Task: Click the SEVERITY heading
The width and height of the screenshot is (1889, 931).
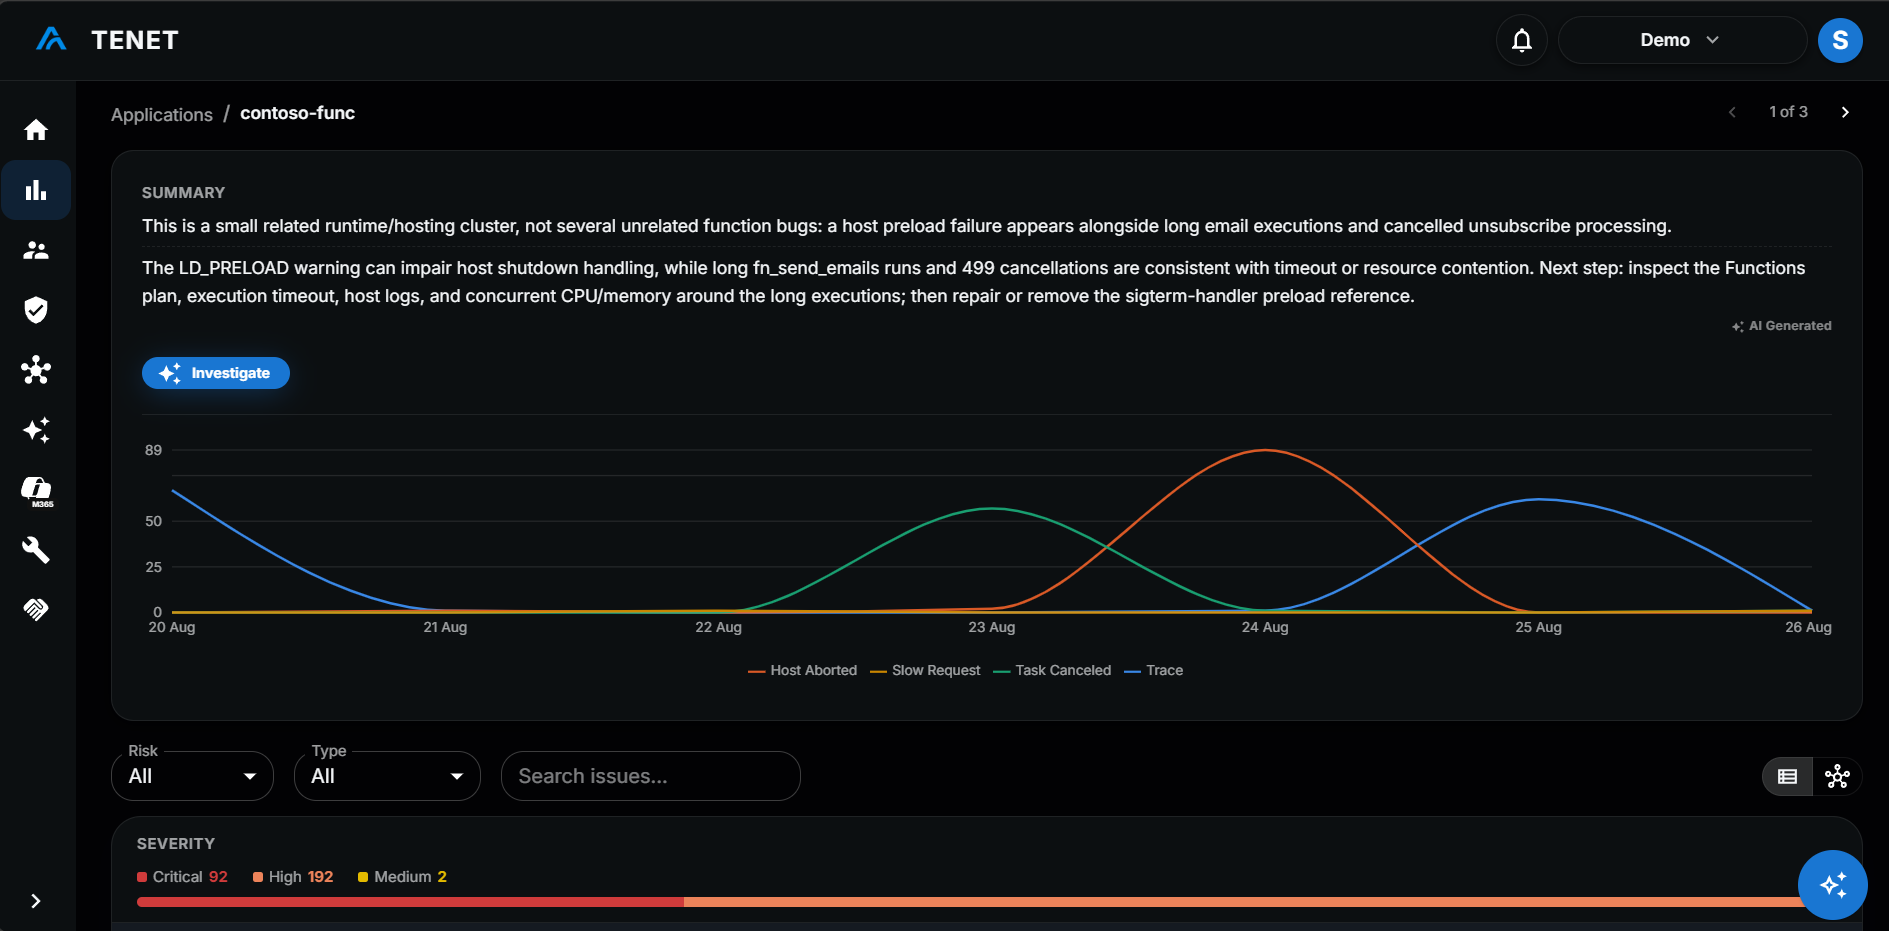Action: [x=176, y=844]
